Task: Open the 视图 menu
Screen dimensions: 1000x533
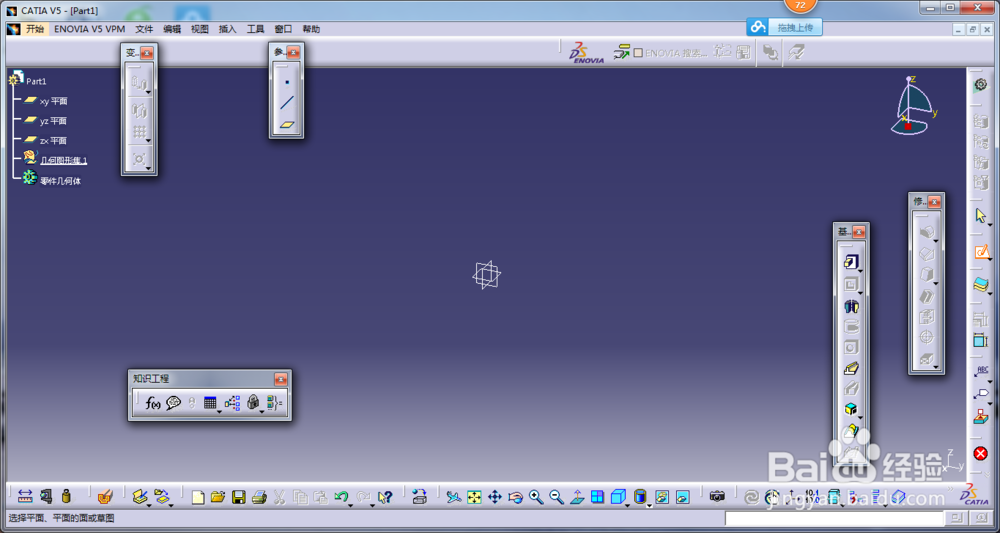Action: [x=200, y=29]
